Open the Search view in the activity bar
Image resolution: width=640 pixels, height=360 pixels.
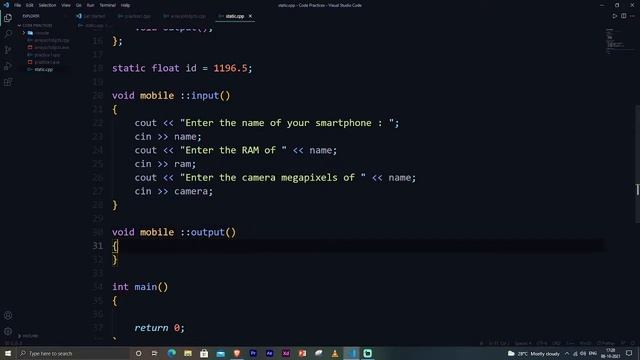[x=8, y=34]
